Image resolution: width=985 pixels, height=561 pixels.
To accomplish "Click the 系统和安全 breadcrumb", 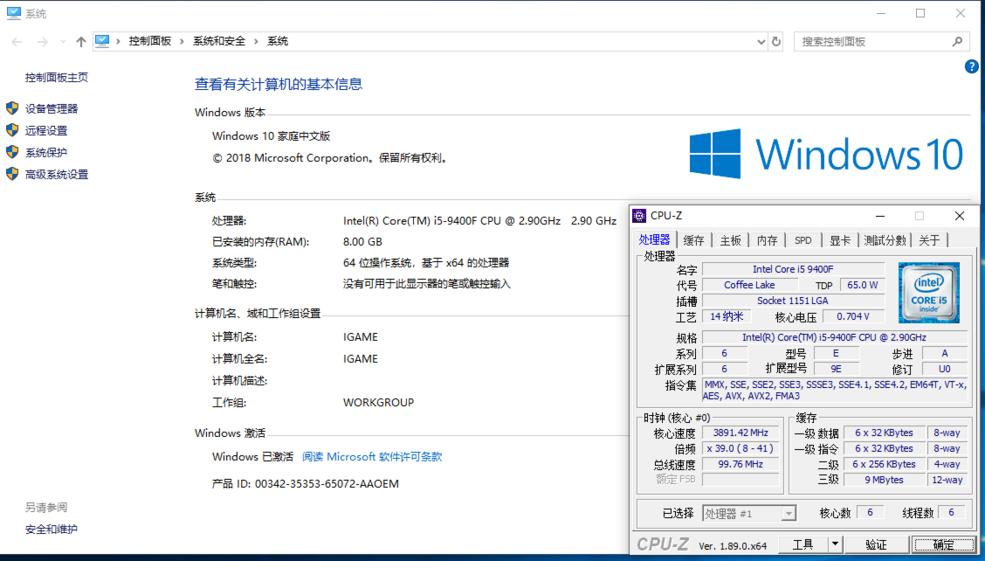I will (x=219, y=41).
